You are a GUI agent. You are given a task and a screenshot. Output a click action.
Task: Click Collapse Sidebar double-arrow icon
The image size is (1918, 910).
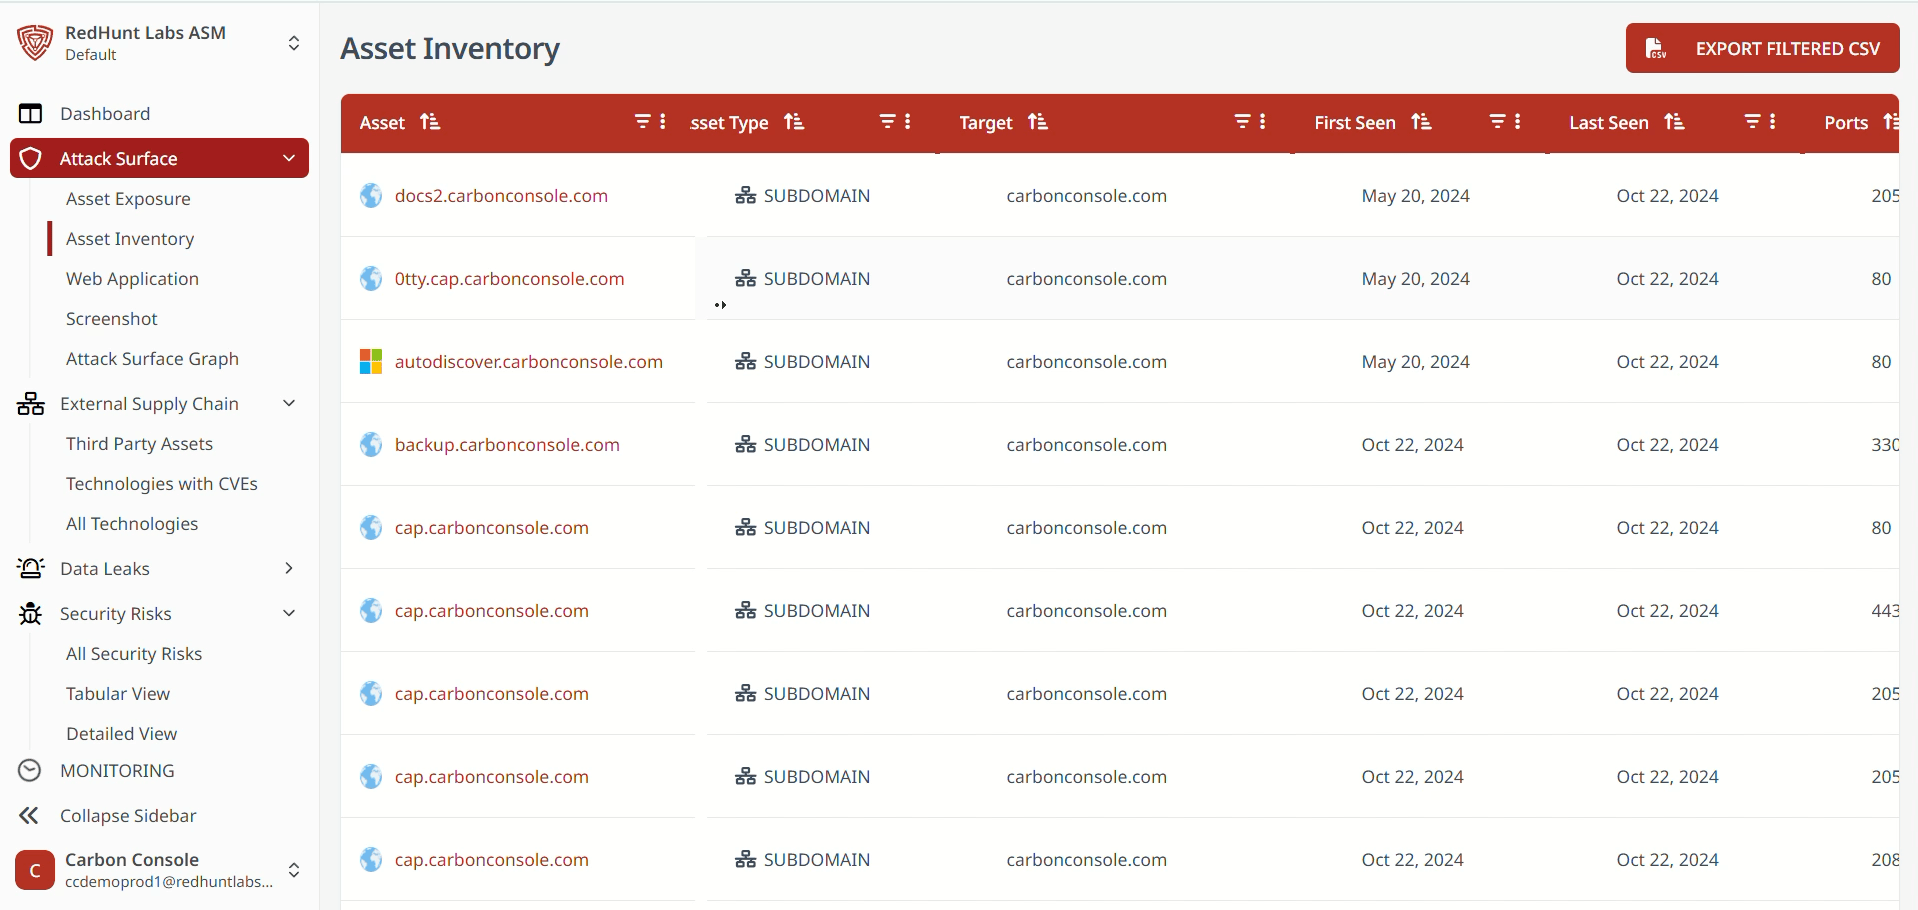(29, 816)
